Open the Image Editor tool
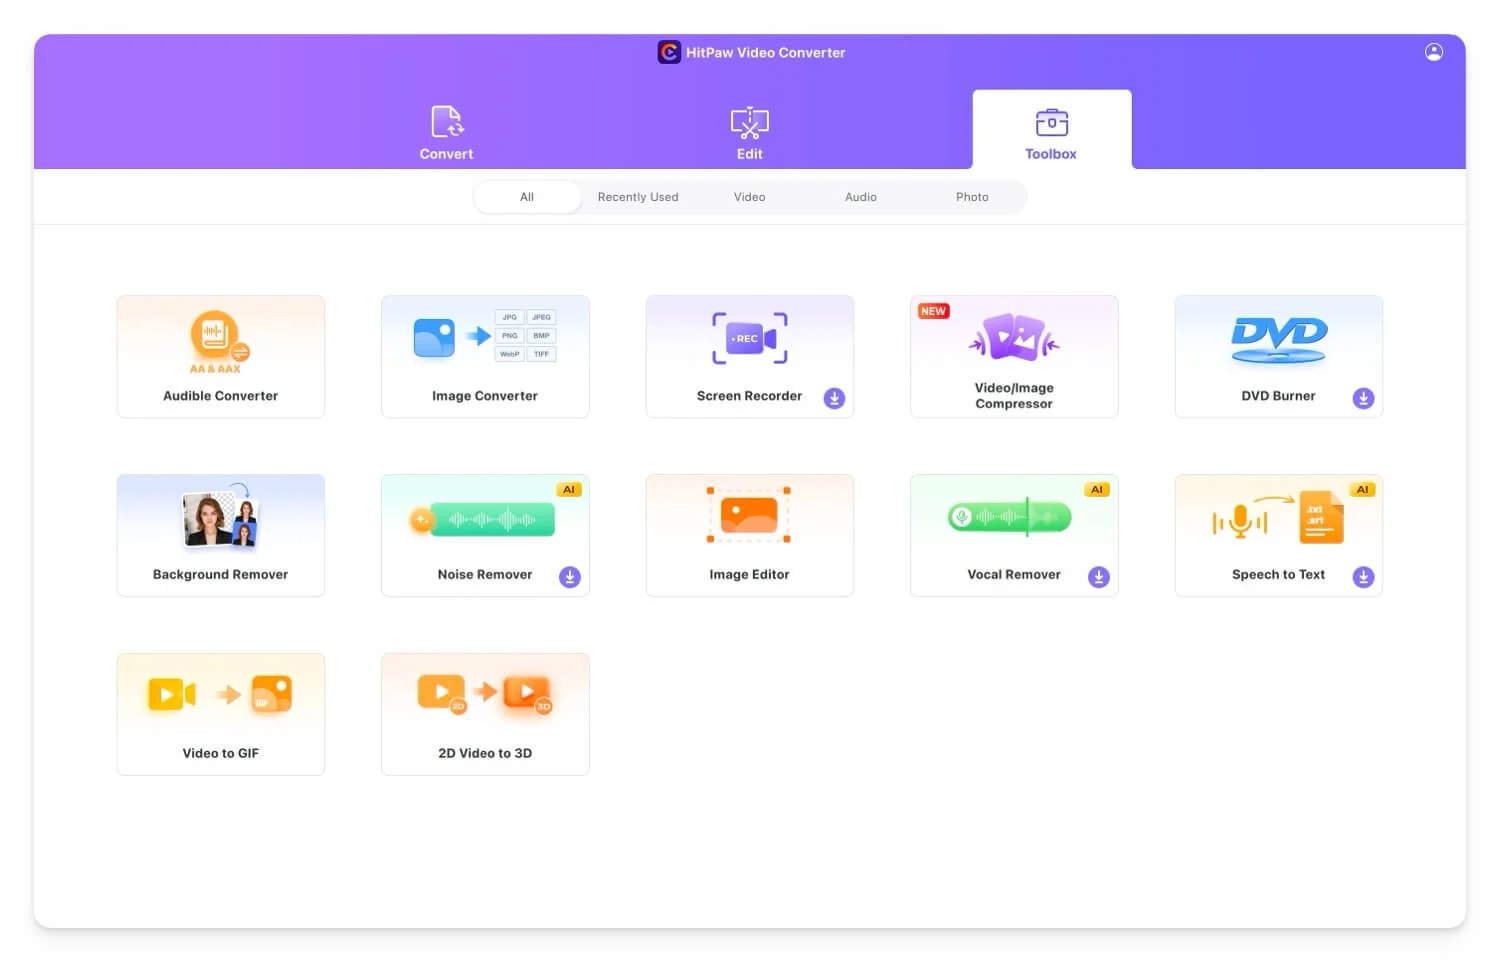 (x=749, y=535)
